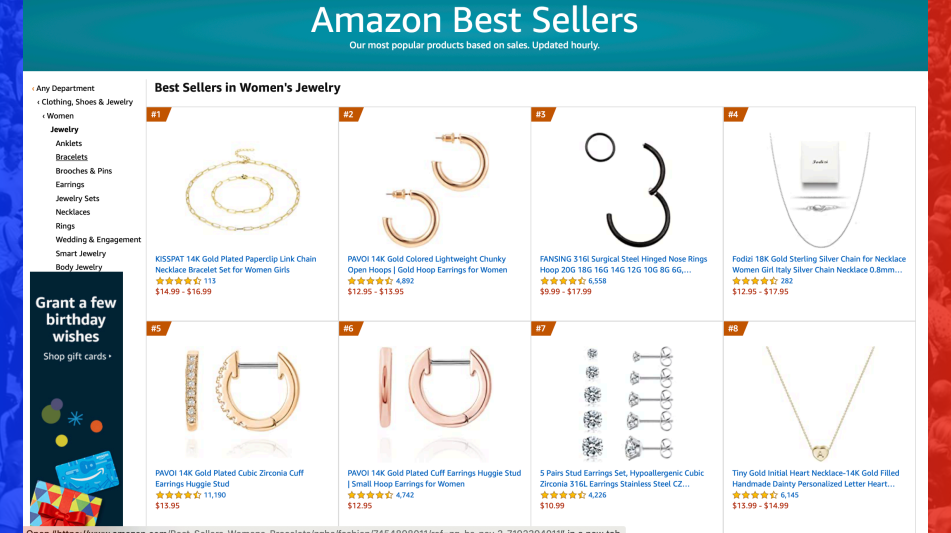This screenshot has width=951, height=533.
Task: Click star rating of Fodizi silver chain
Action: 755,281
